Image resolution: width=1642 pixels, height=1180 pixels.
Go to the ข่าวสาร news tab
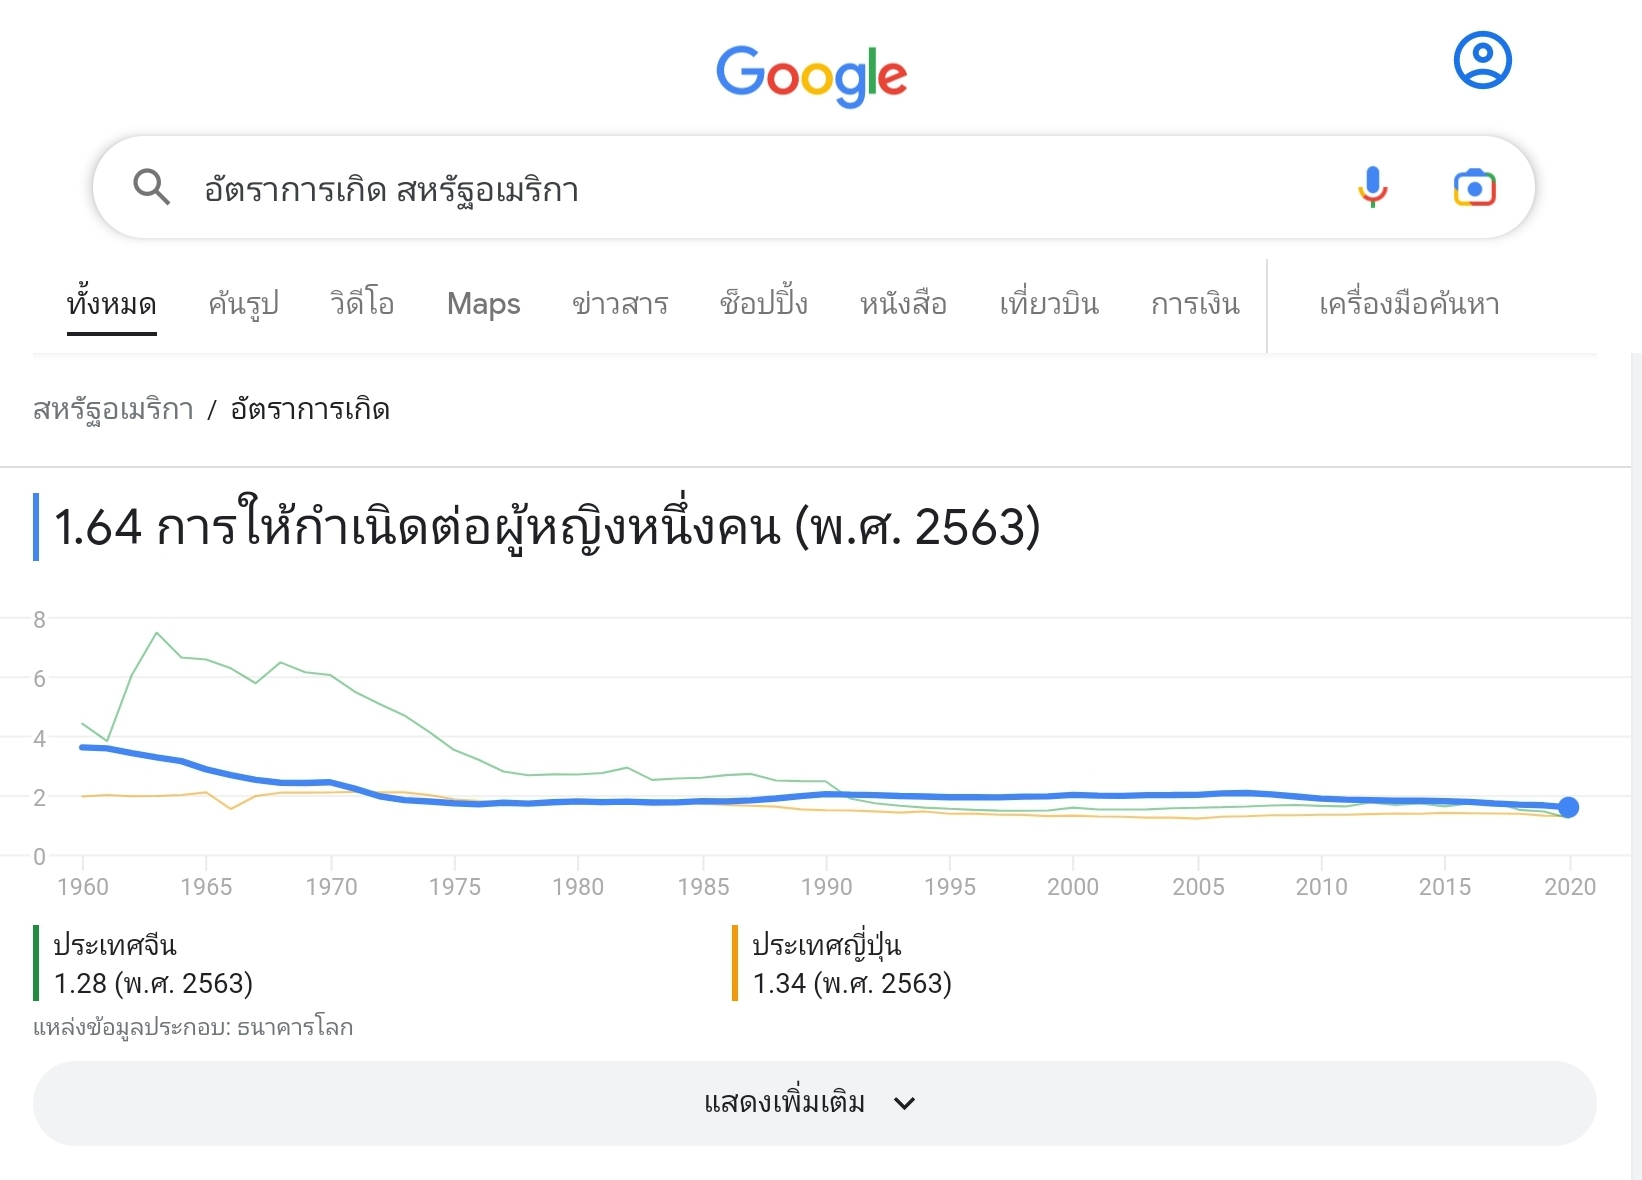coord(620,303)
